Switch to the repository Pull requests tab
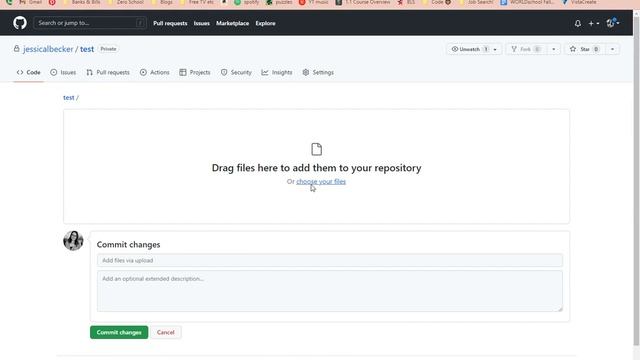Viewport: 640px width, 360px height. (108, 72)
